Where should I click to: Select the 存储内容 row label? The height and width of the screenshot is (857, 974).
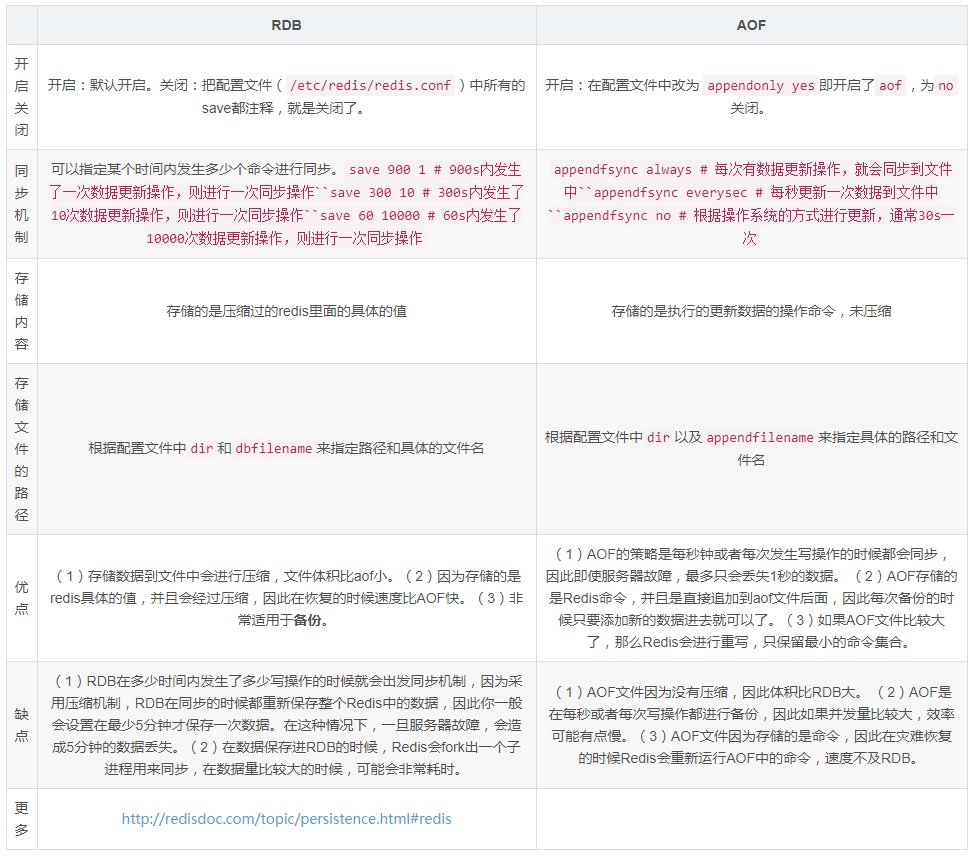pos(21,311)
